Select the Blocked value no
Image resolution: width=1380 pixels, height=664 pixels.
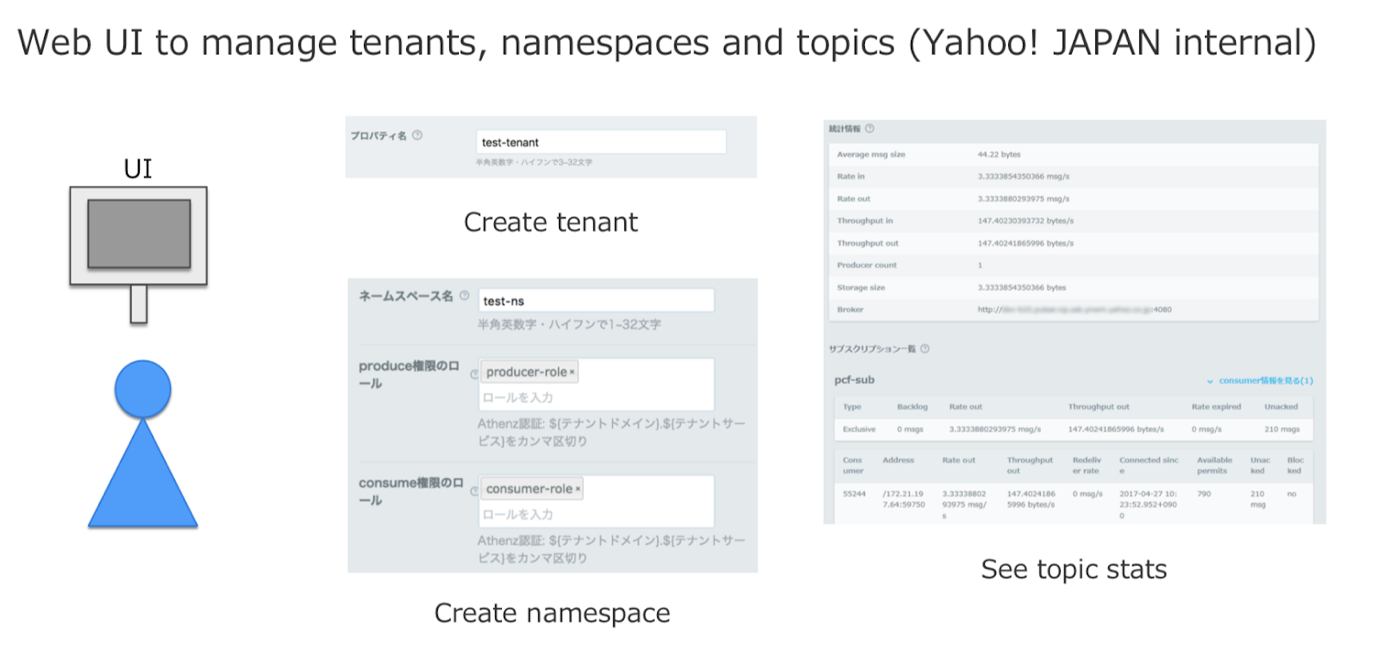click(1293, 494)
